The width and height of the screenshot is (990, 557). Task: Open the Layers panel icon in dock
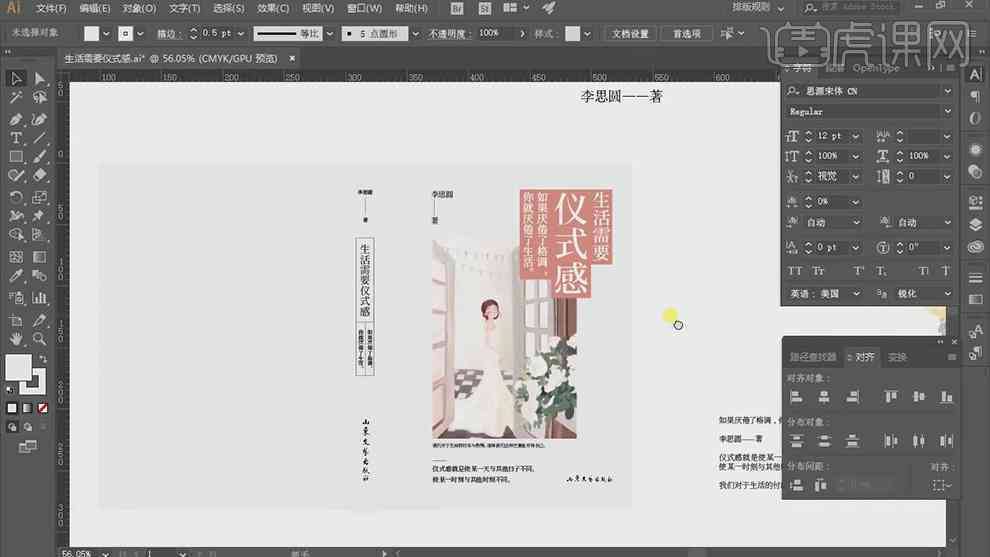pyautogui.click(x=975, y=224)
